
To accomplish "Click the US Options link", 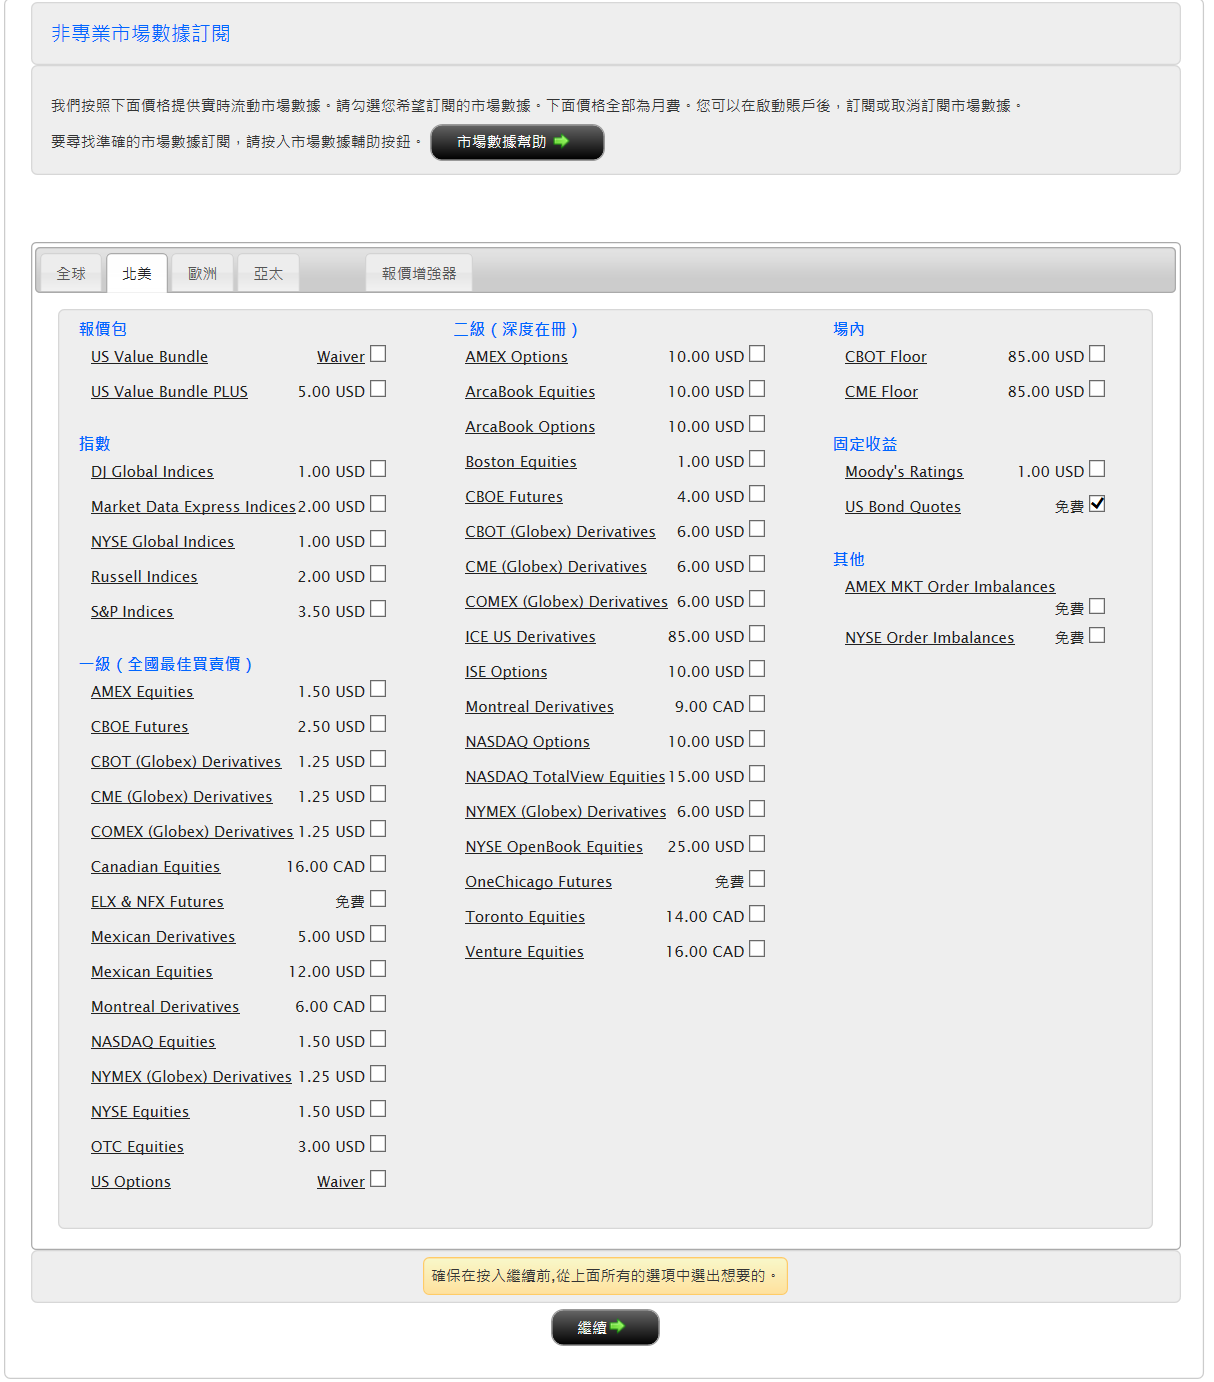I will click(131, 1182).
